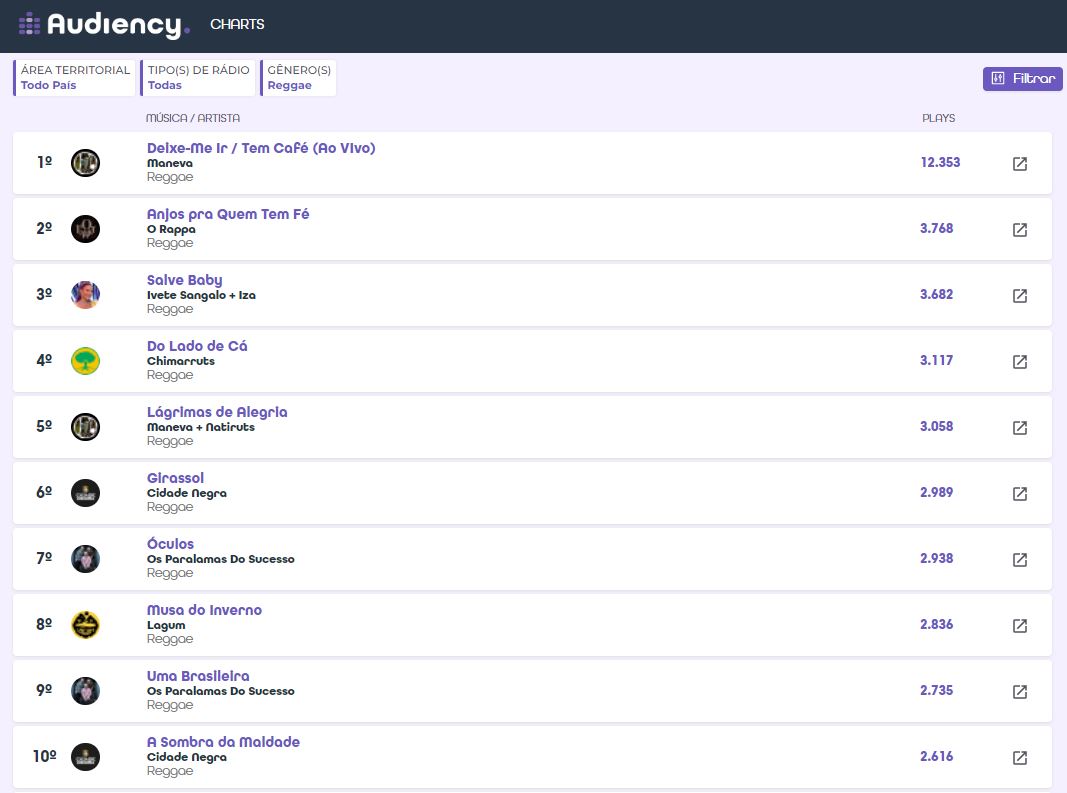Click the PLAYS column header
The height and width of the screenshot is (793, 1067).
pos(938,118)
